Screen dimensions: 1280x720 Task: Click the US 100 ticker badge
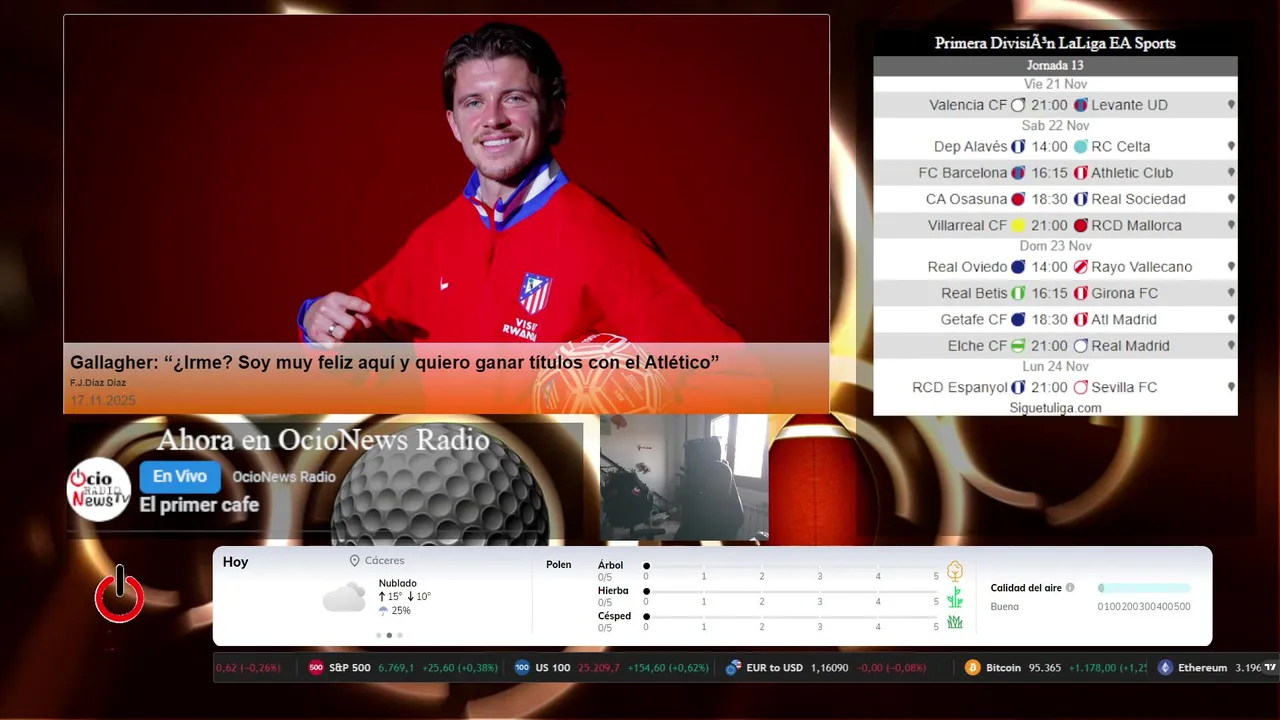pyautogui.click(x=522, y=668)
